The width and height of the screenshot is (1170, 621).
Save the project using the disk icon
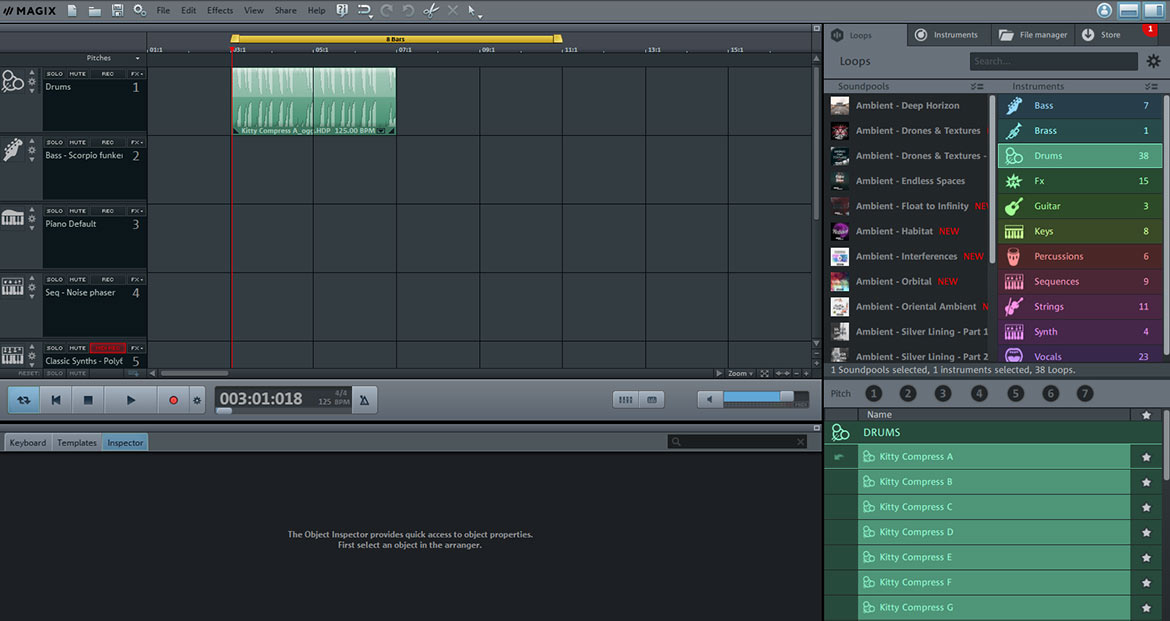(x=118, y=10)
